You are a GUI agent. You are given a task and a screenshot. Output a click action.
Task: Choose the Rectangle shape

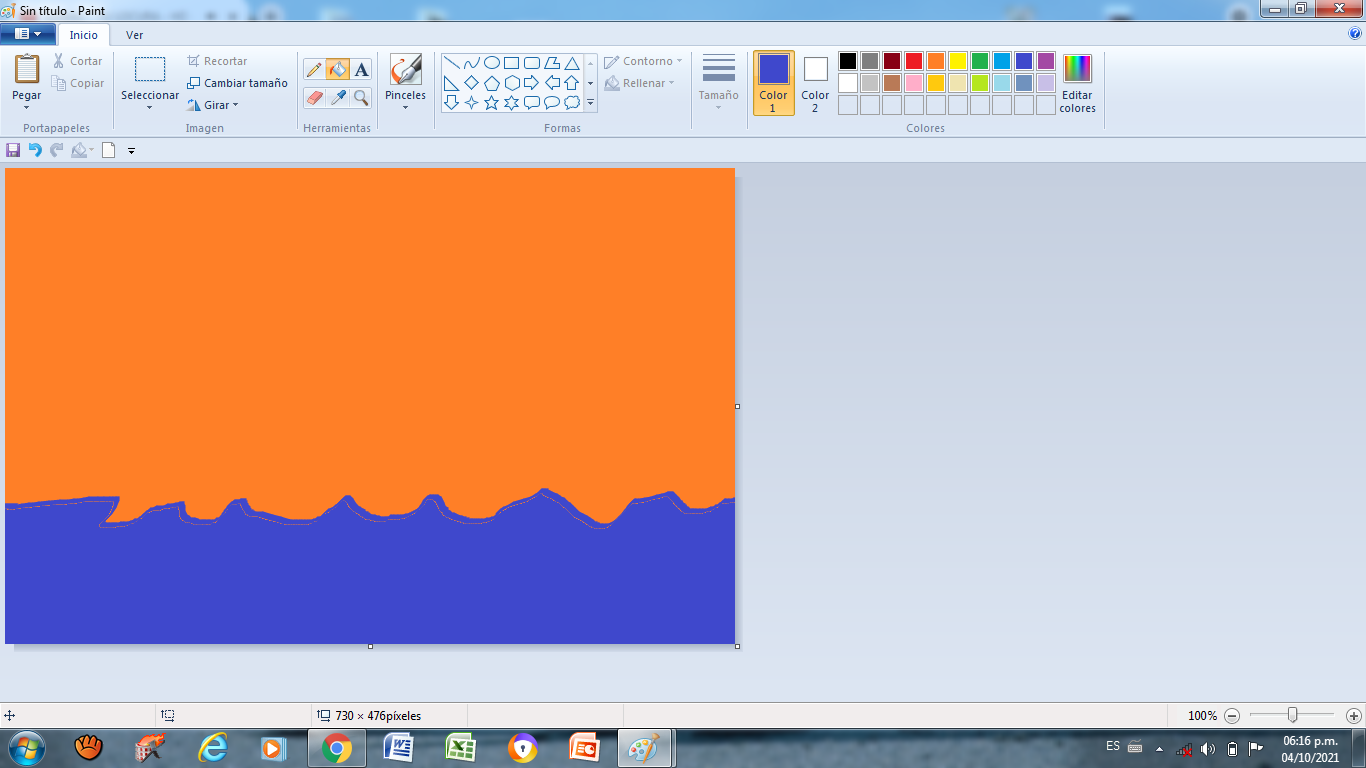512,62
